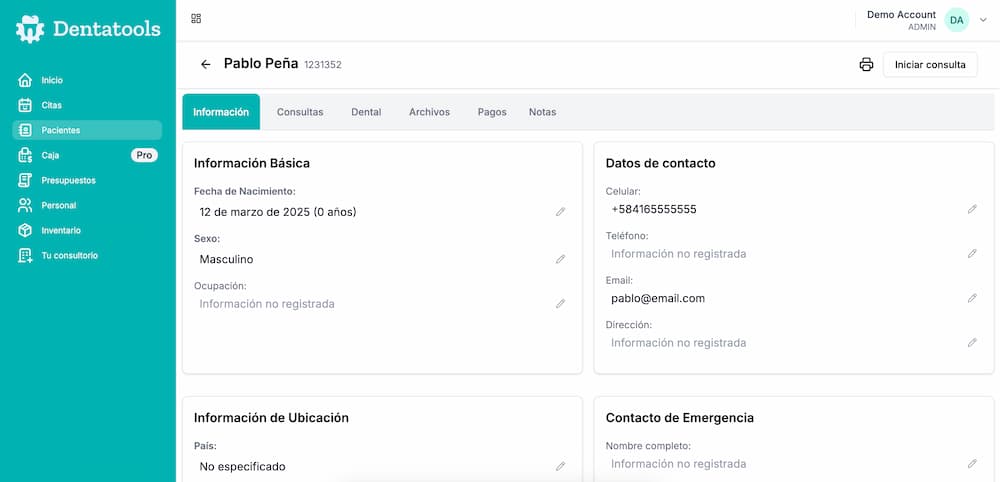Switch to the Consultas tab
1000x482 pixels.
coord(300,112)
